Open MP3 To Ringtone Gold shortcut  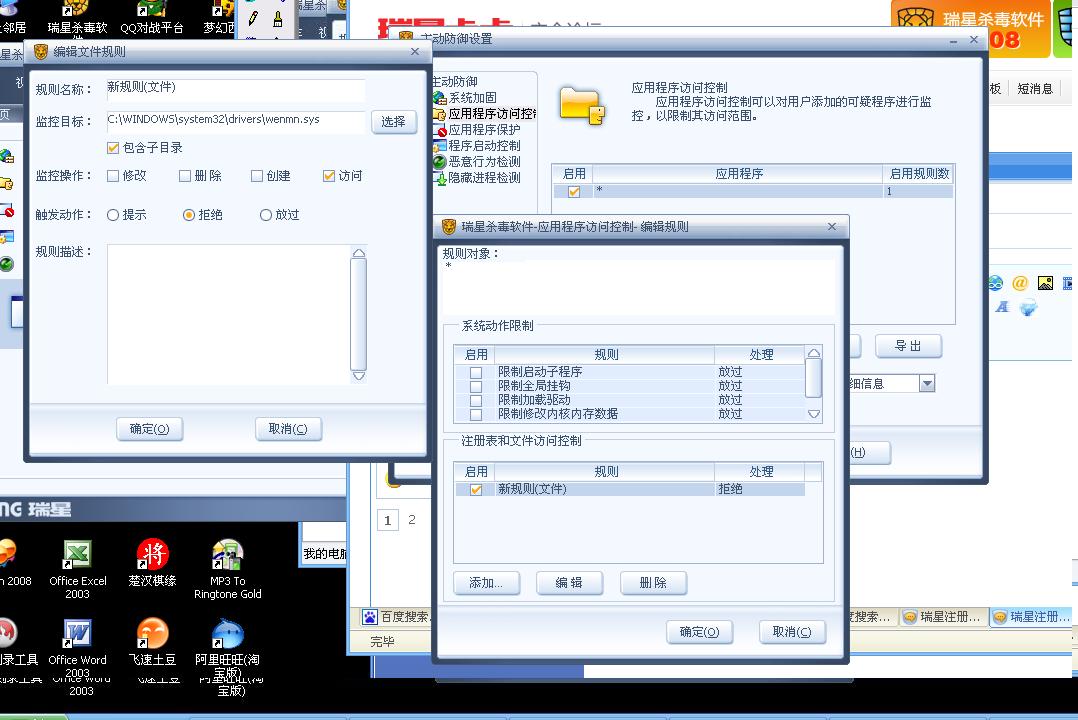tap(228, 569)
